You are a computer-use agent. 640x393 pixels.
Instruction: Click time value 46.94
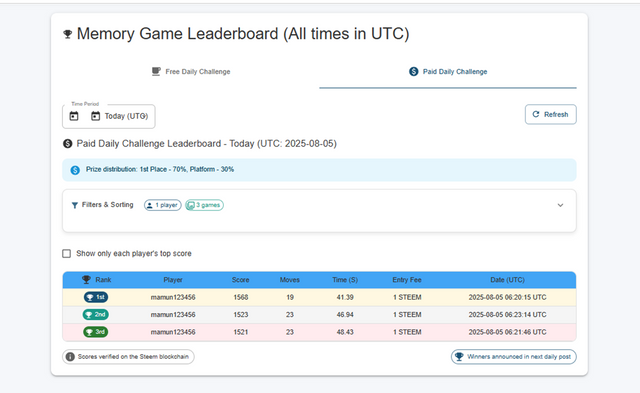tap(345, 315)
